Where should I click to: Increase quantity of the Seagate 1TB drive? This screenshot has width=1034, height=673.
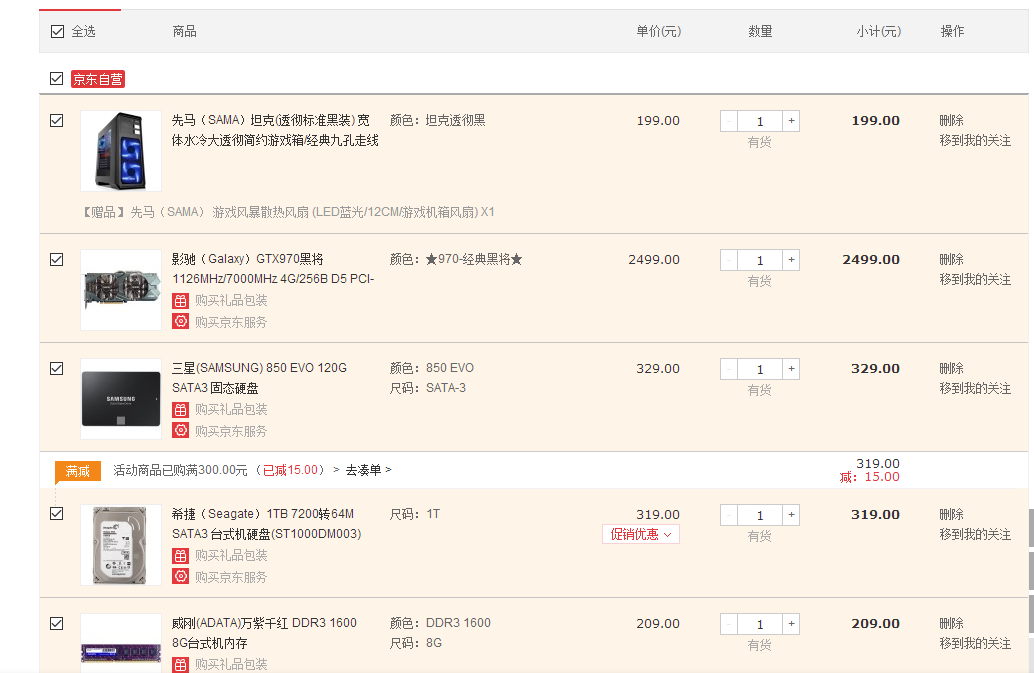pos(791,515)
